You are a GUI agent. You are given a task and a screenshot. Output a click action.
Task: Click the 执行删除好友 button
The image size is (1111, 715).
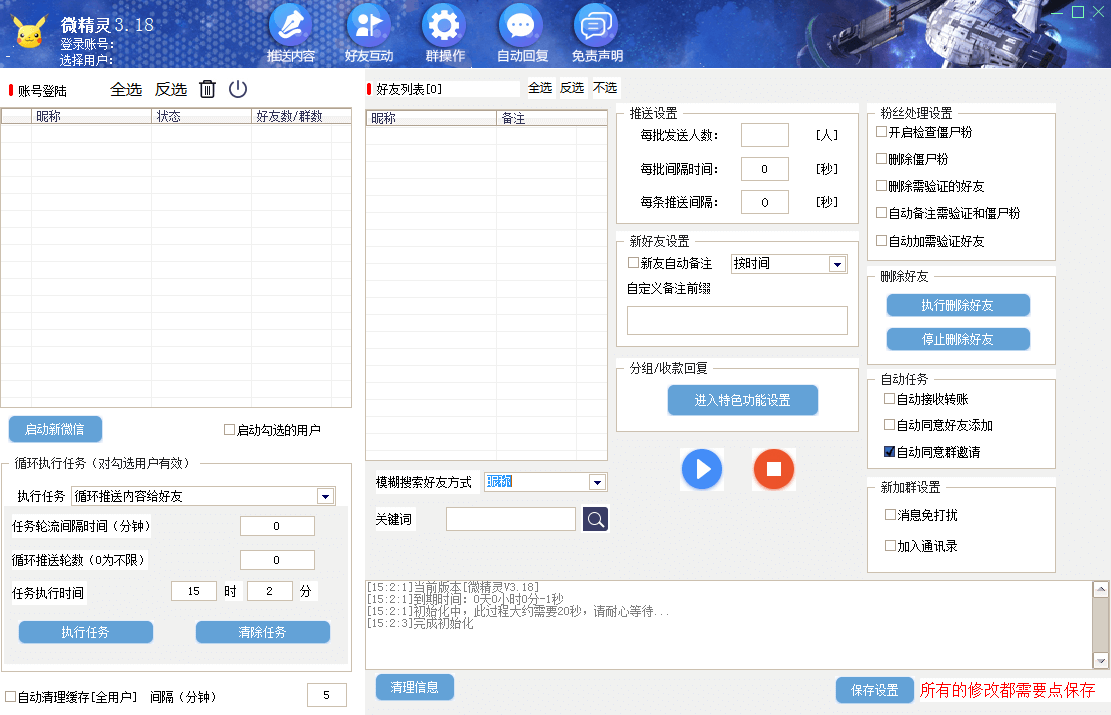tap(958, 305)
